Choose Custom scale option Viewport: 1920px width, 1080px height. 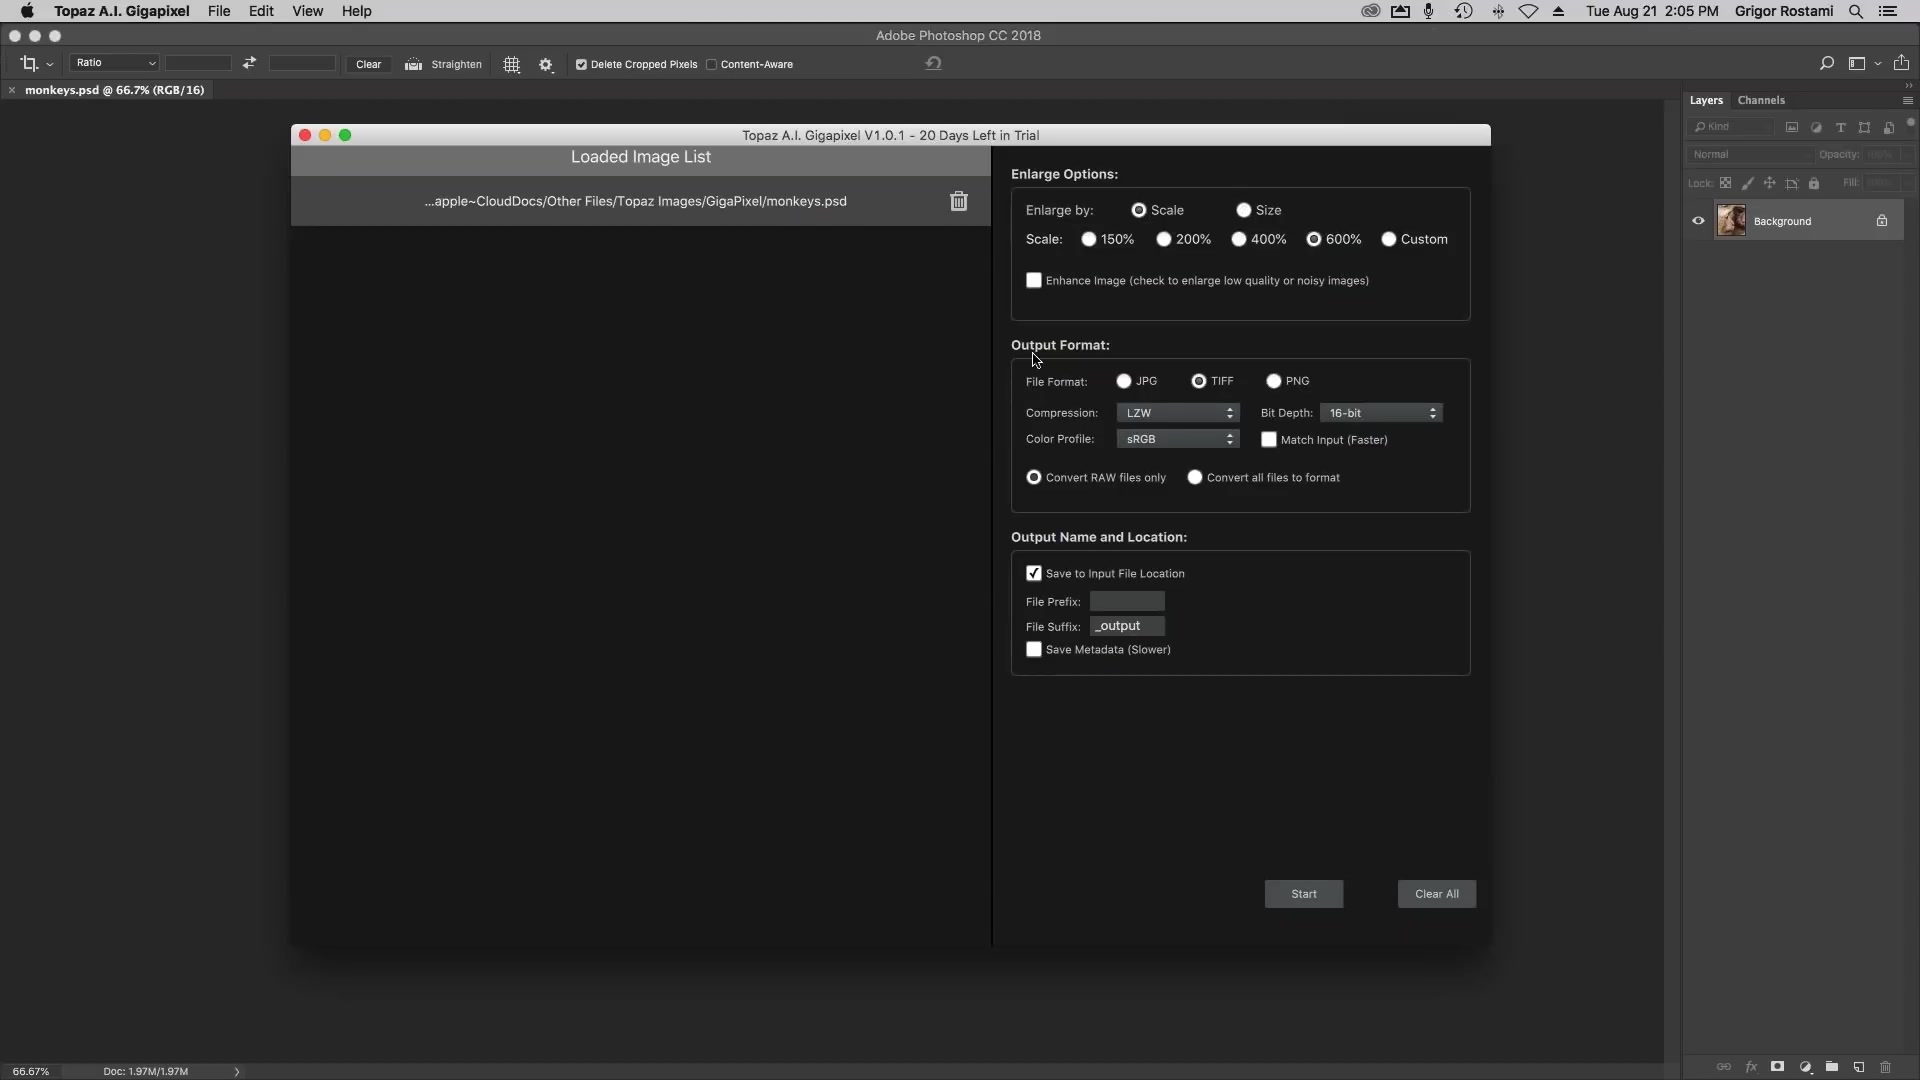click(1388, 239)
